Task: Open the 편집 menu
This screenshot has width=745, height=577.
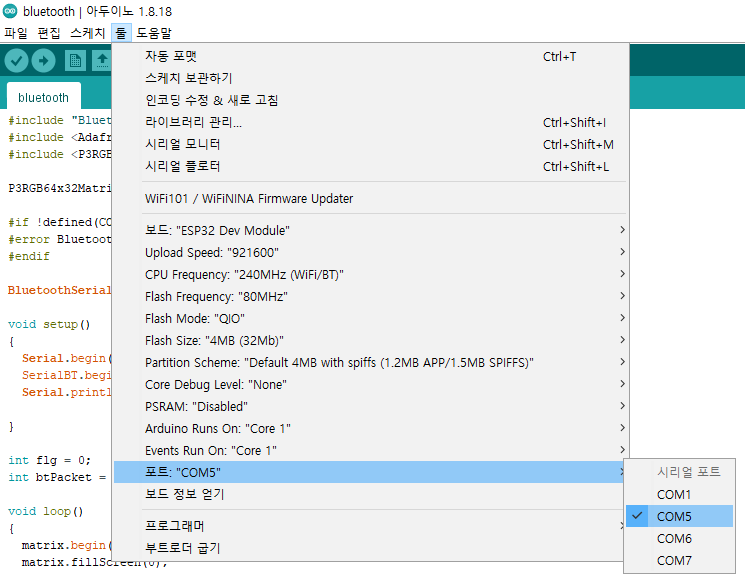Action: click(x=49, y=33)
